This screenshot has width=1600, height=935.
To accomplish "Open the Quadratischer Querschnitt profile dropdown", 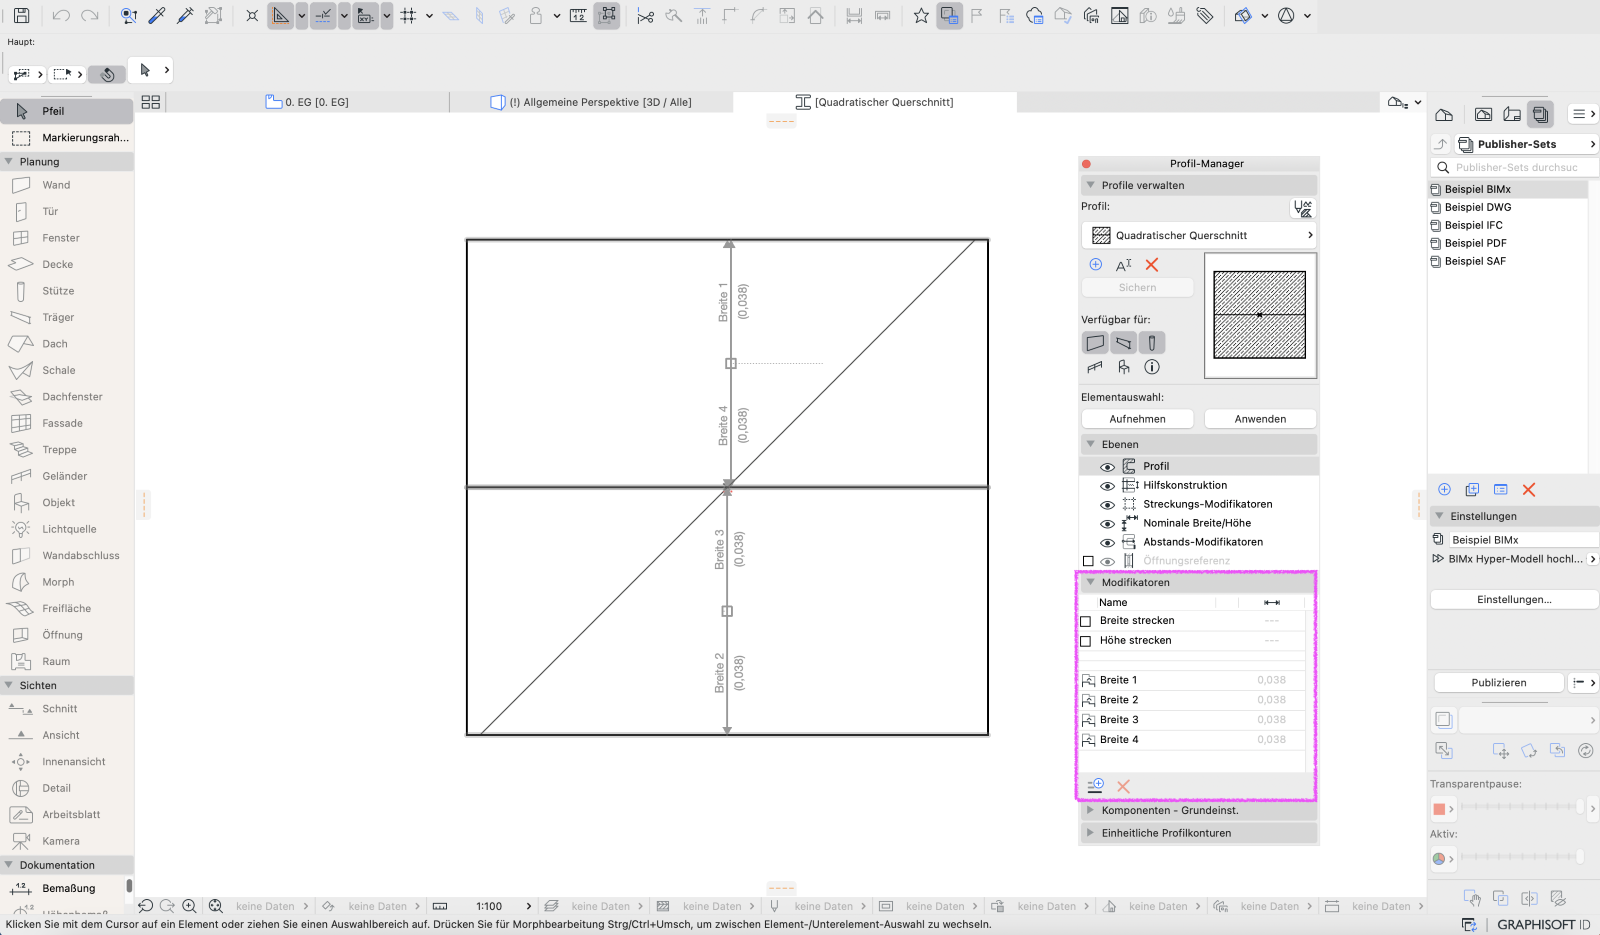I will click(x=1199, y=235).
